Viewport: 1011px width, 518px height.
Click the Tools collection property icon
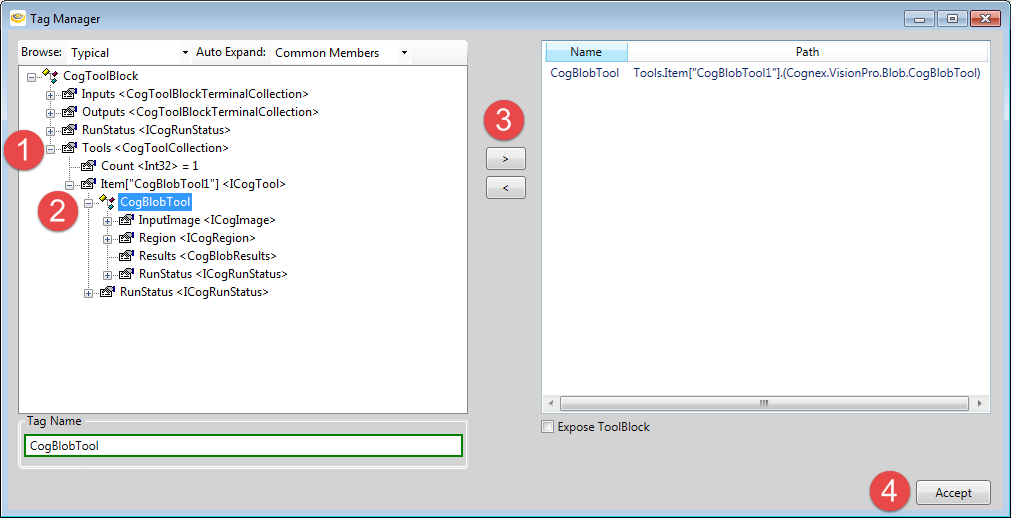click(x=69, y=148)
